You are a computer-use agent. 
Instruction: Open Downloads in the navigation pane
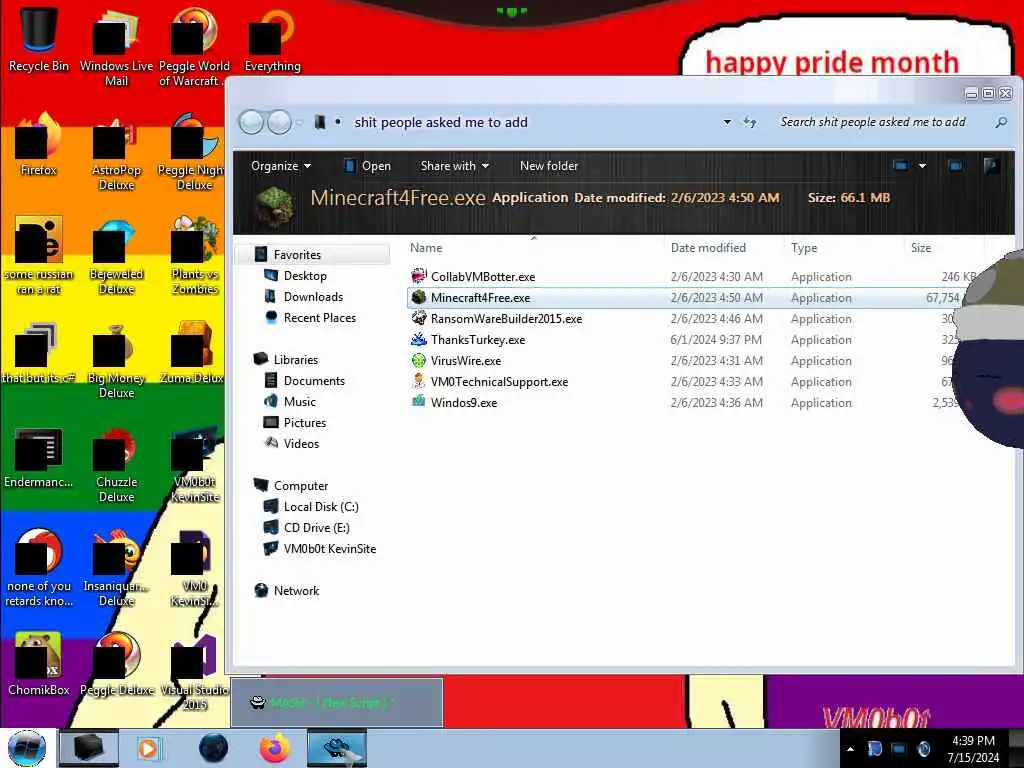[313, 296]
